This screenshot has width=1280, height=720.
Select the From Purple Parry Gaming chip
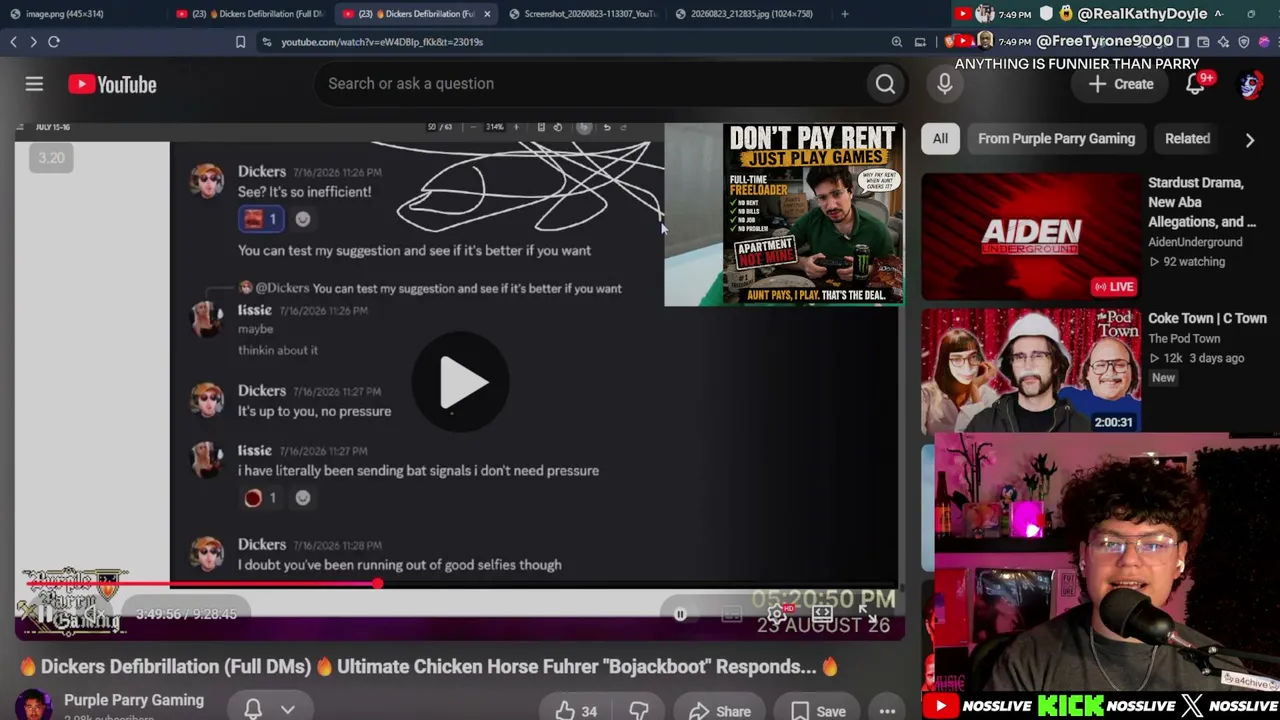coord(1056,139)
